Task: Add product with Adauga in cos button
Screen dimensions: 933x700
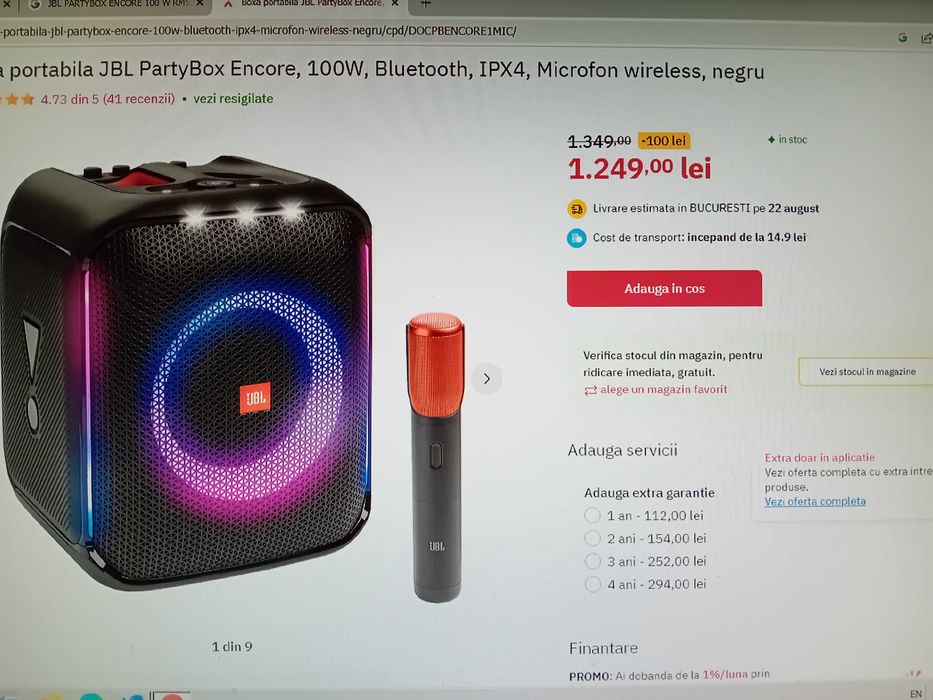Action: point(664,289)
